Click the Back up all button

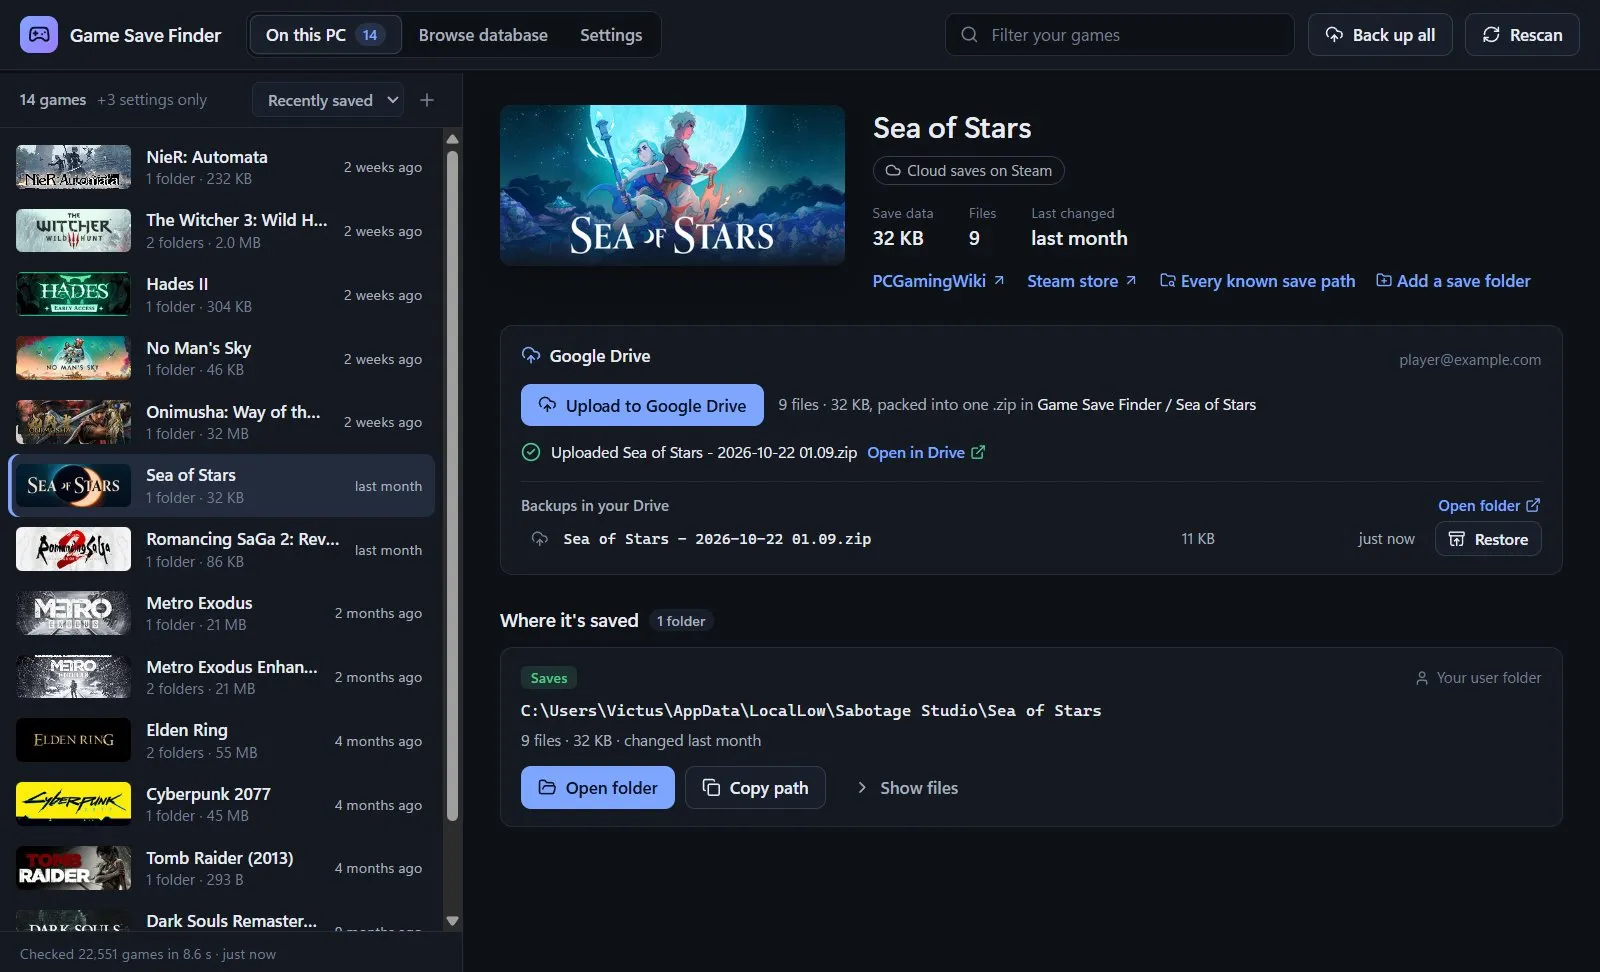pos(1380,35)
